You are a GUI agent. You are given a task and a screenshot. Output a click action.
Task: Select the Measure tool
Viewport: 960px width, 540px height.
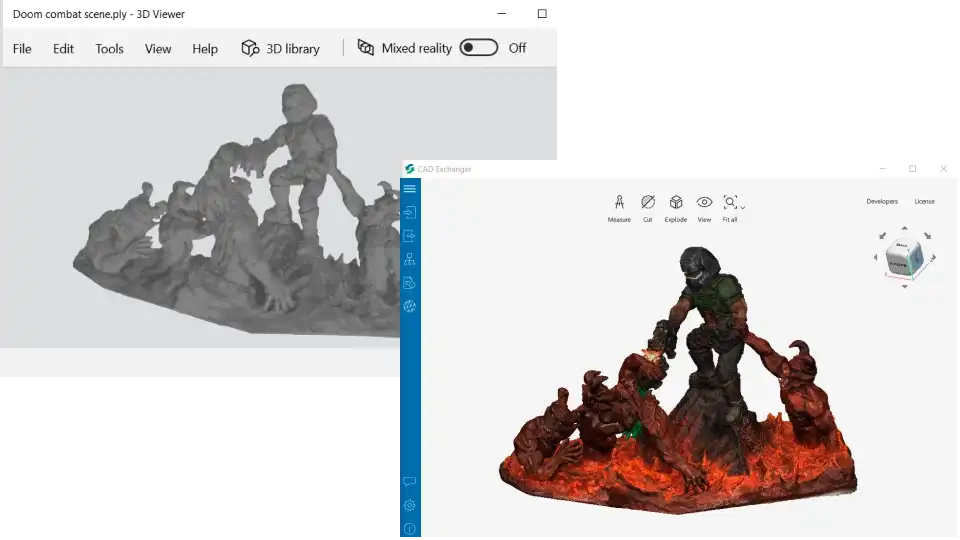pos(619,208)
